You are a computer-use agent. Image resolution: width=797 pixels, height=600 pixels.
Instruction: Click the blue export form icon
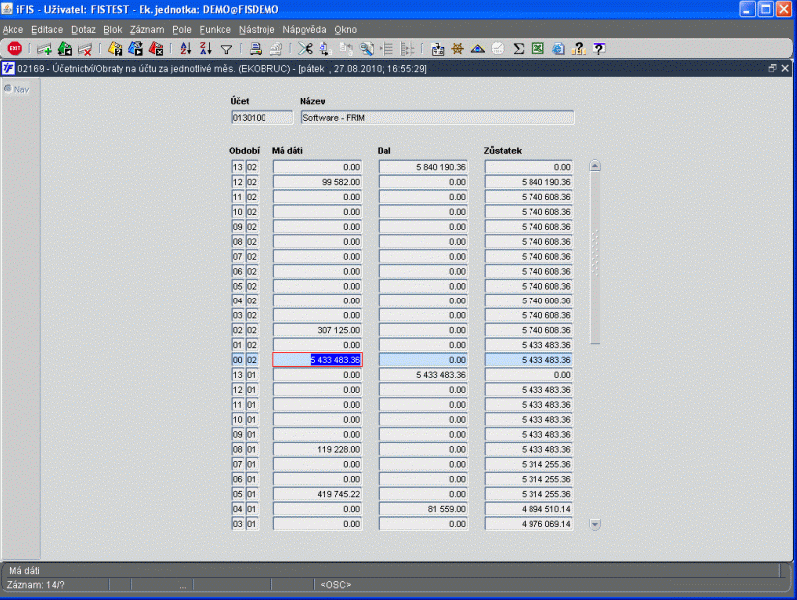437,49
